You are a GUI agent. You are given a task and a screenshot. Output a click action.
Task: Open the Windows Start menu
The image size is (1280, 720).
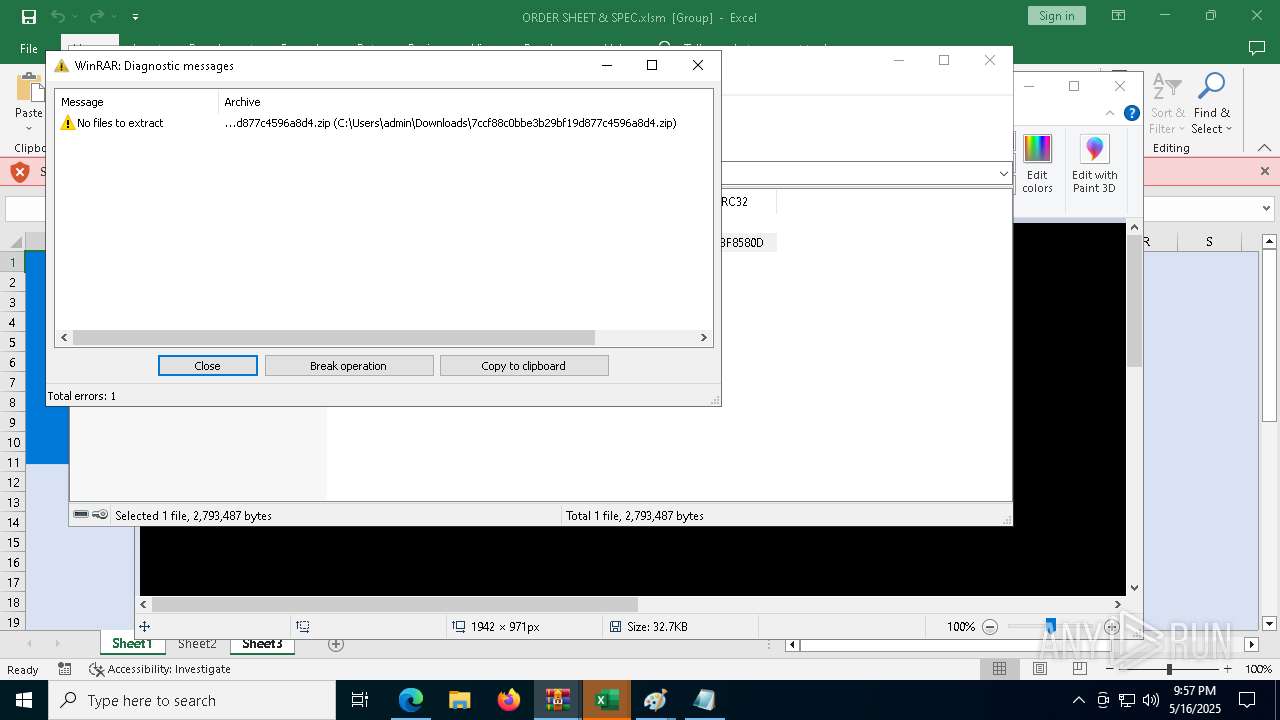click(24, 700)
